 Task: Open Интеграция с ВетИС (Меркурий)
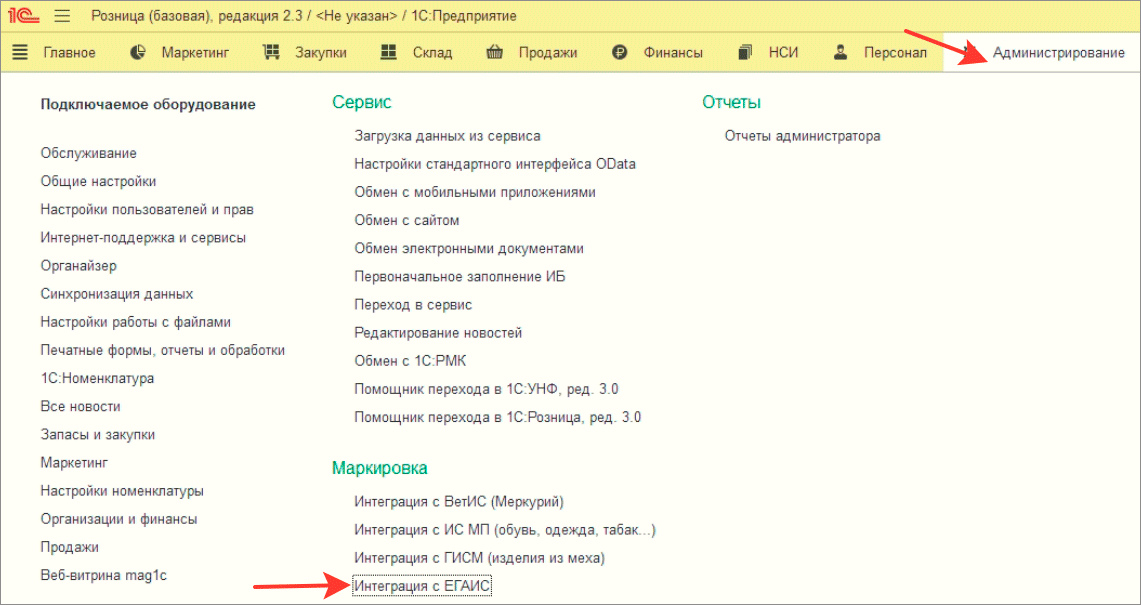pyautogui.click(x=459, y=502)
